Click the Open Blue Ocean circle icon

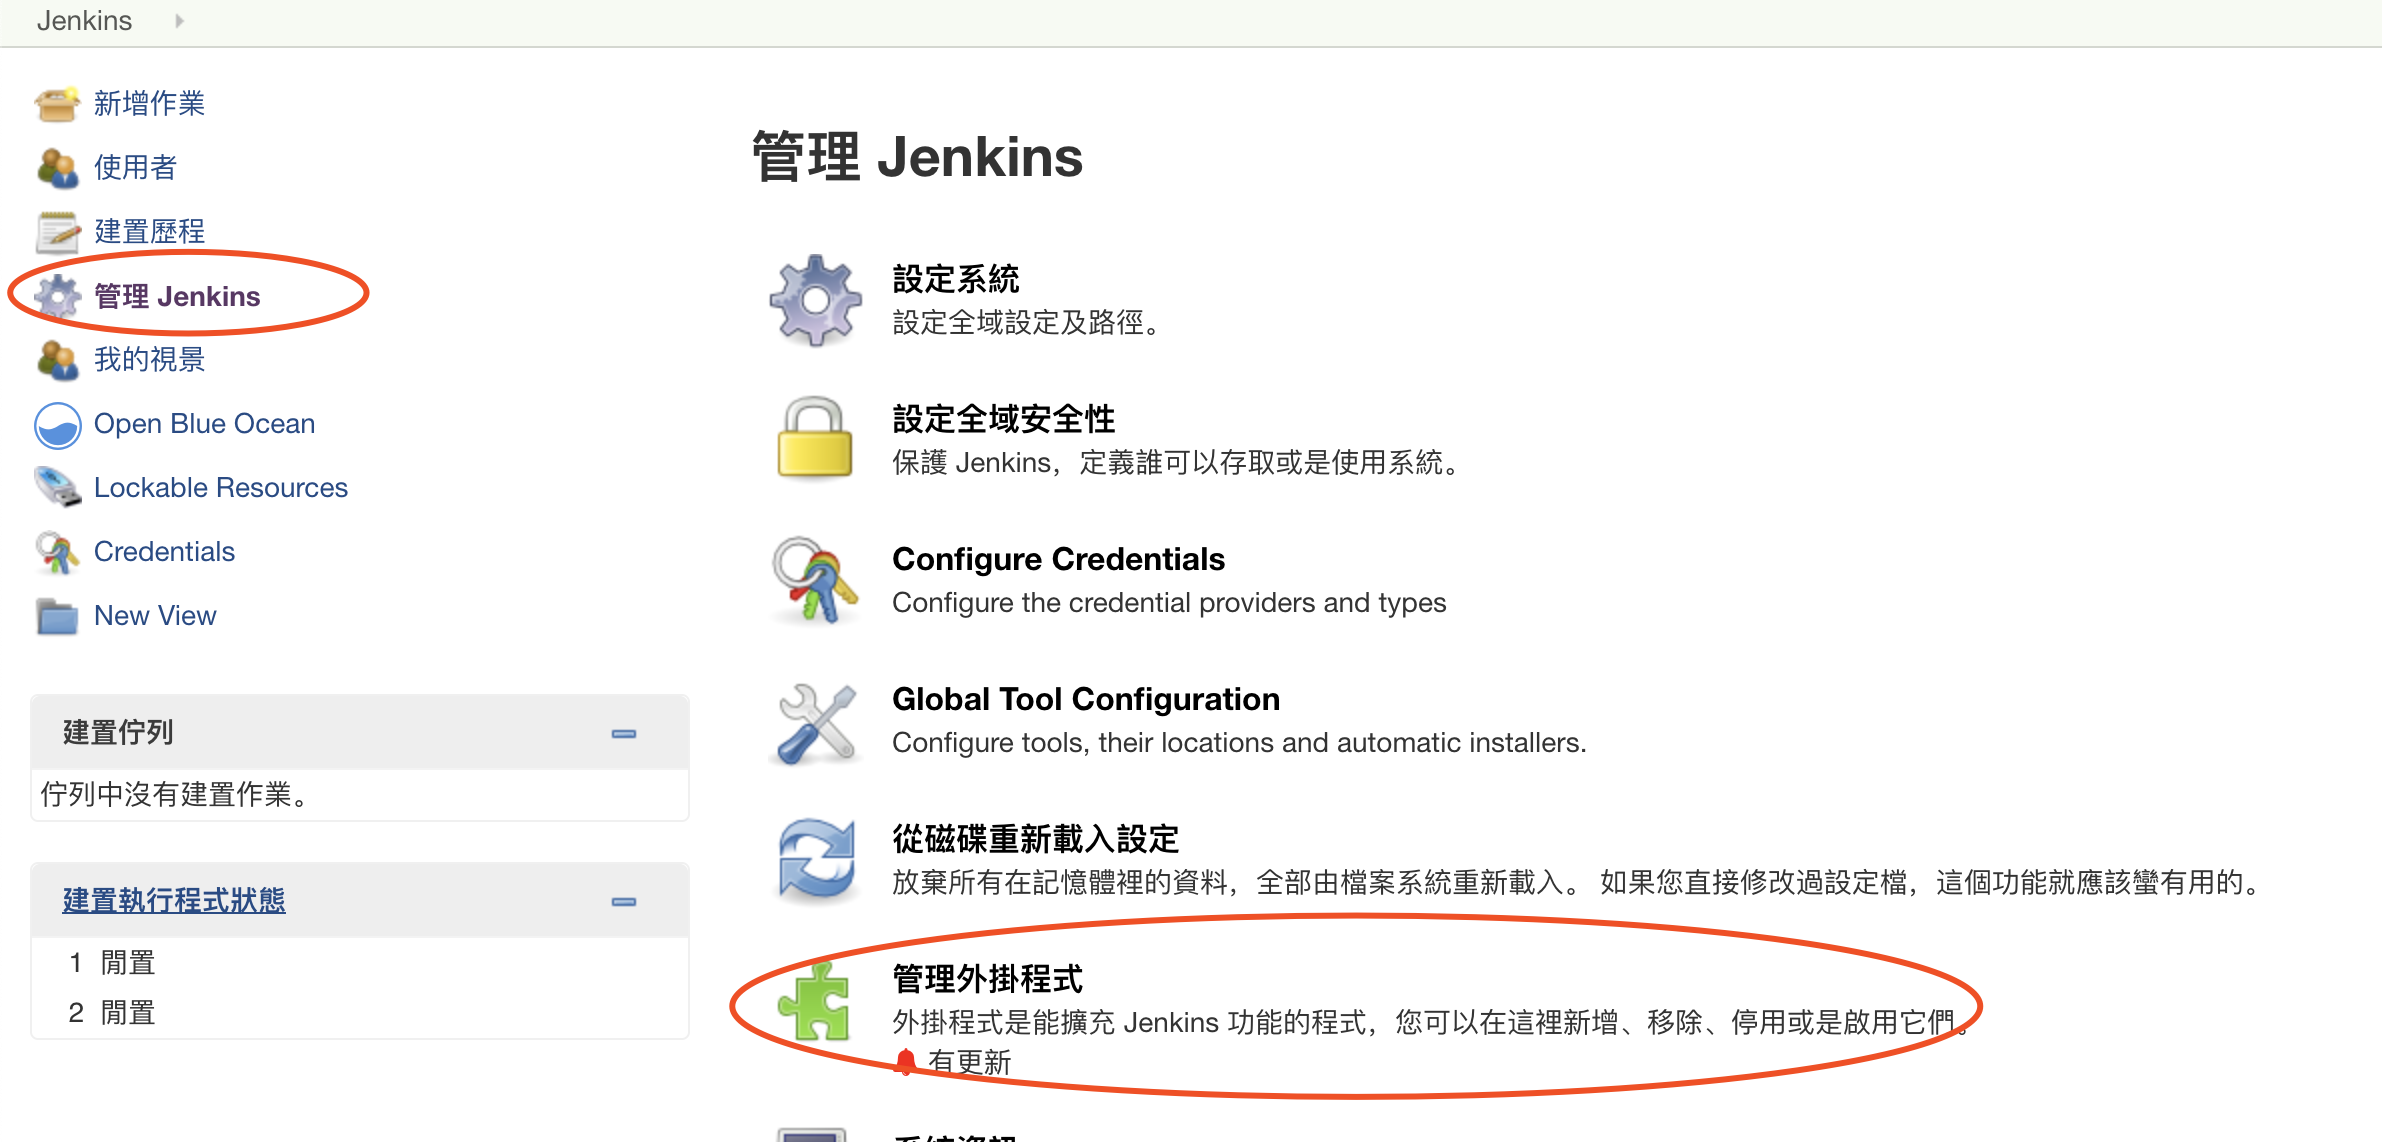(x=57, y=425)
